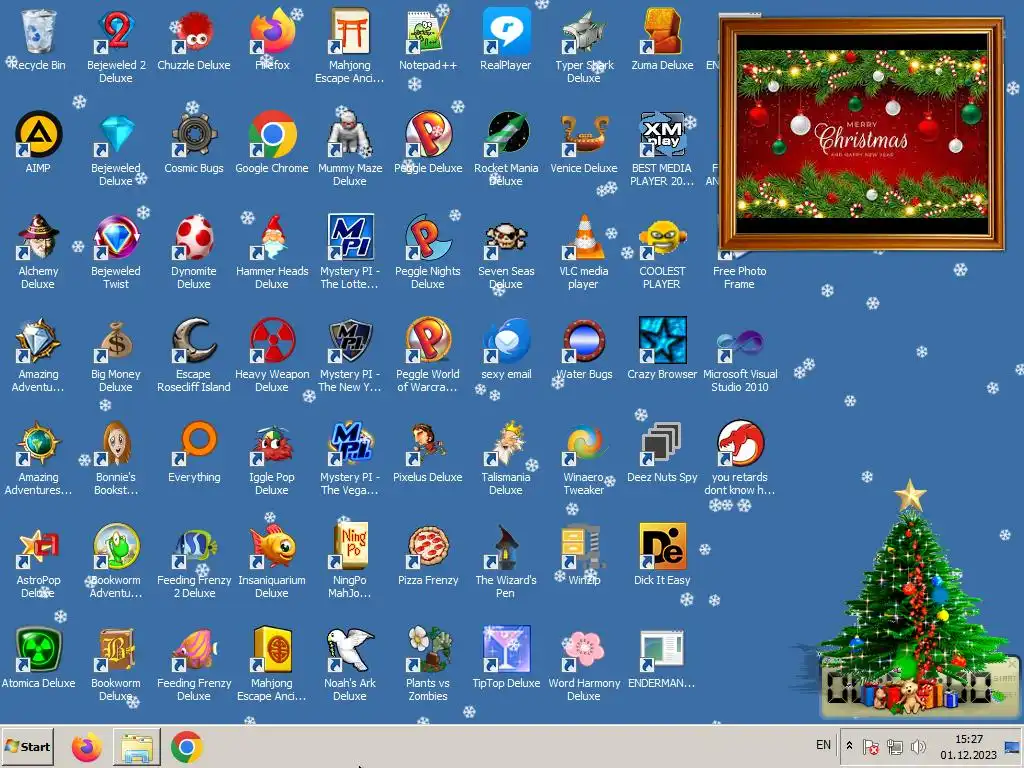This screenshot has height=768, width=1024.
Task: Click the Mummy Maze Deluxe icon
Action: tap(350, 135)
